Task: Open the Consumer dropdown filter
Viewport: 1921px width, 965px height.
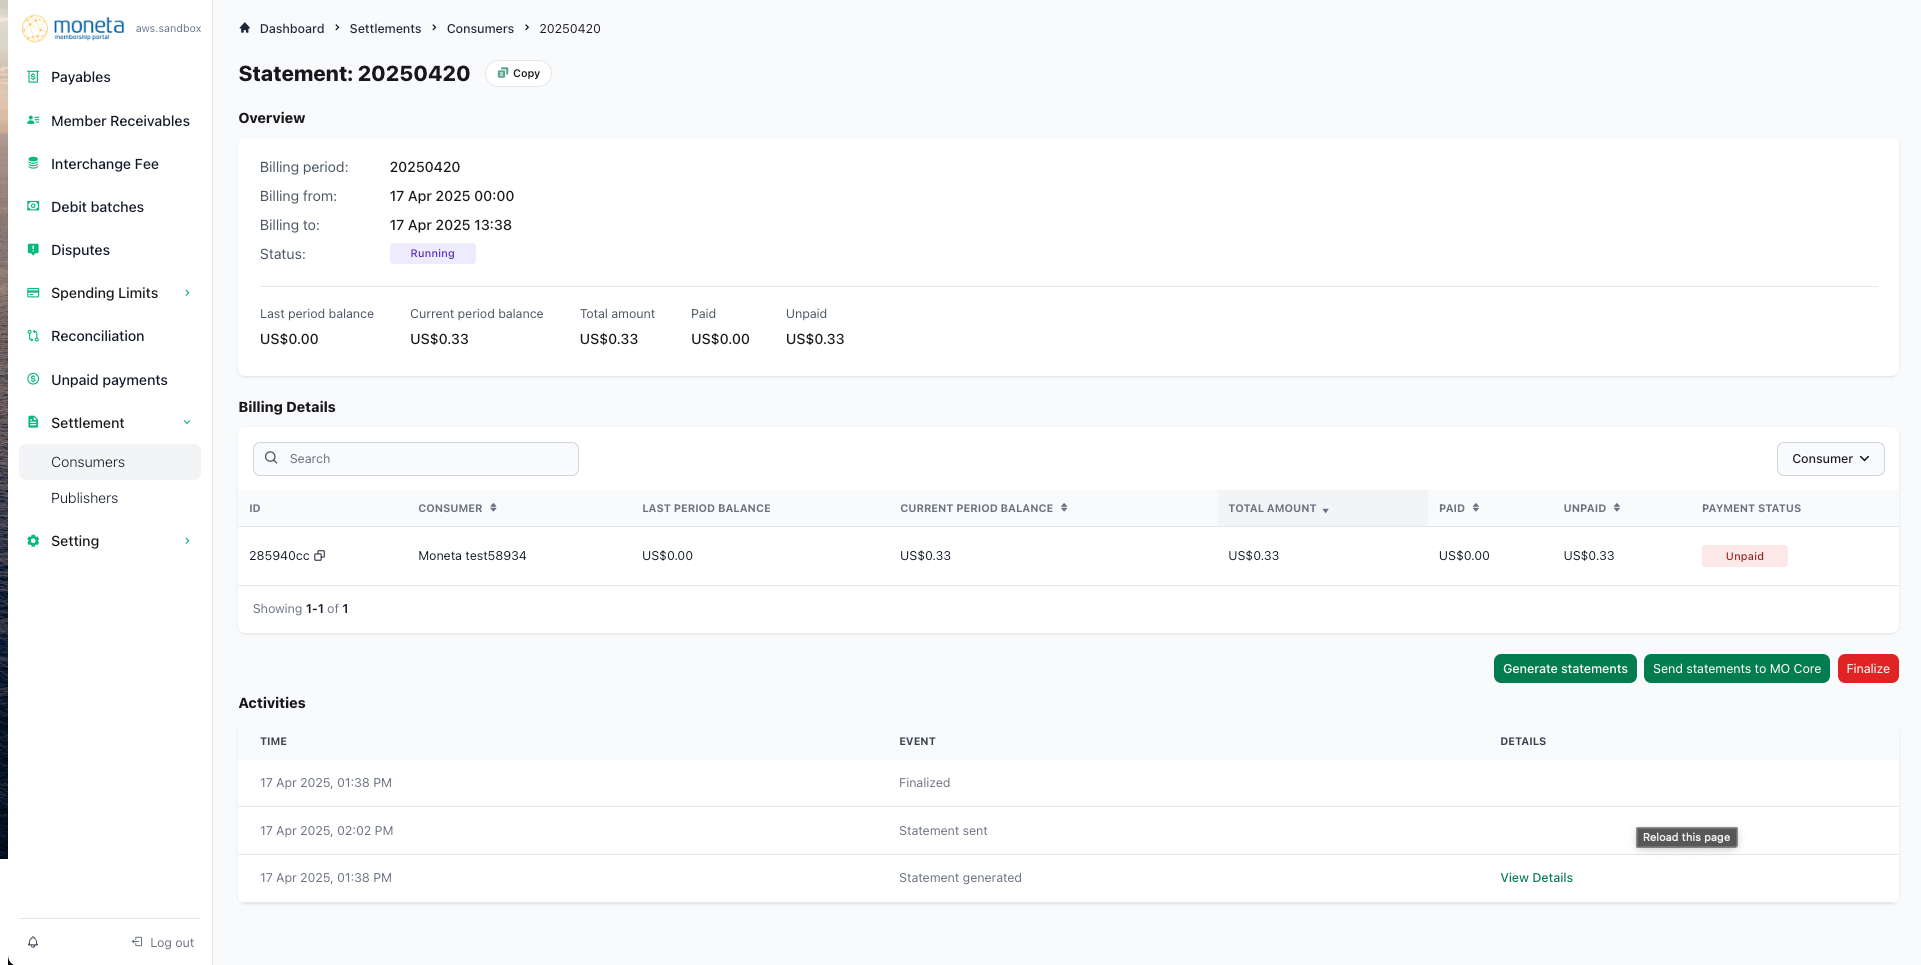Action: (x=1830, y=459)
